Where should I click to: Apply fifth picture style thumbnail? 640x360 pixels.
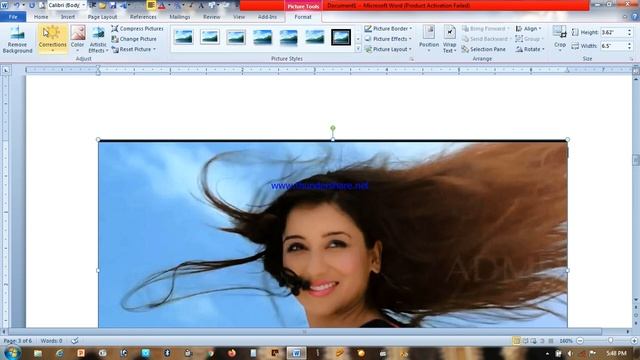(288, 37)
